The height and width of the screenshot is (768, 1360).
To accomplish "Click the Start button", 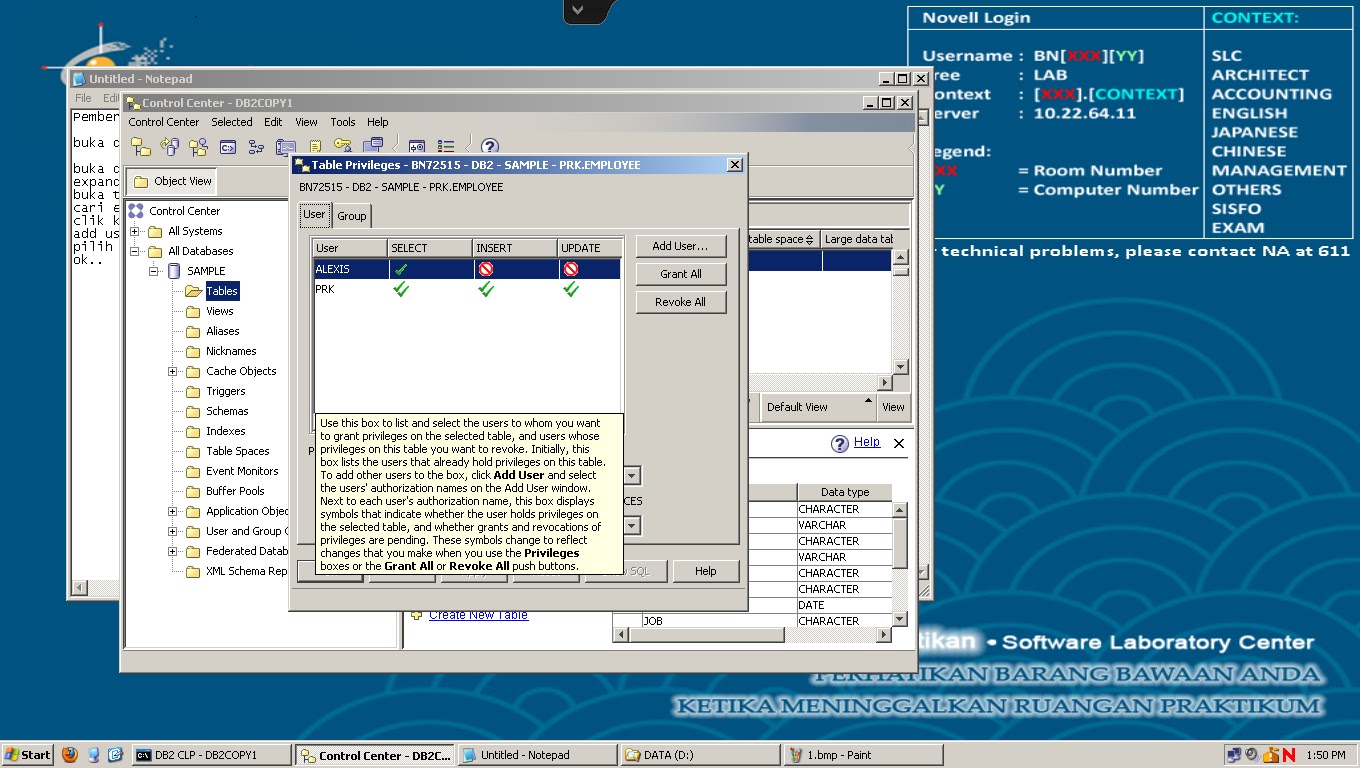I will [28, 755].
